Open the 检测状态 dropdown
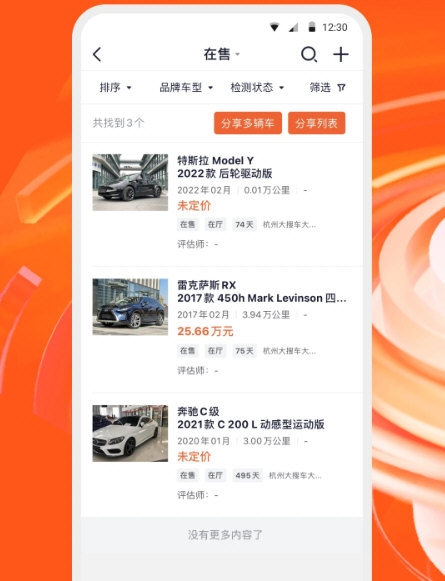The height and width of the screenshot is (581, 445). 257,87
